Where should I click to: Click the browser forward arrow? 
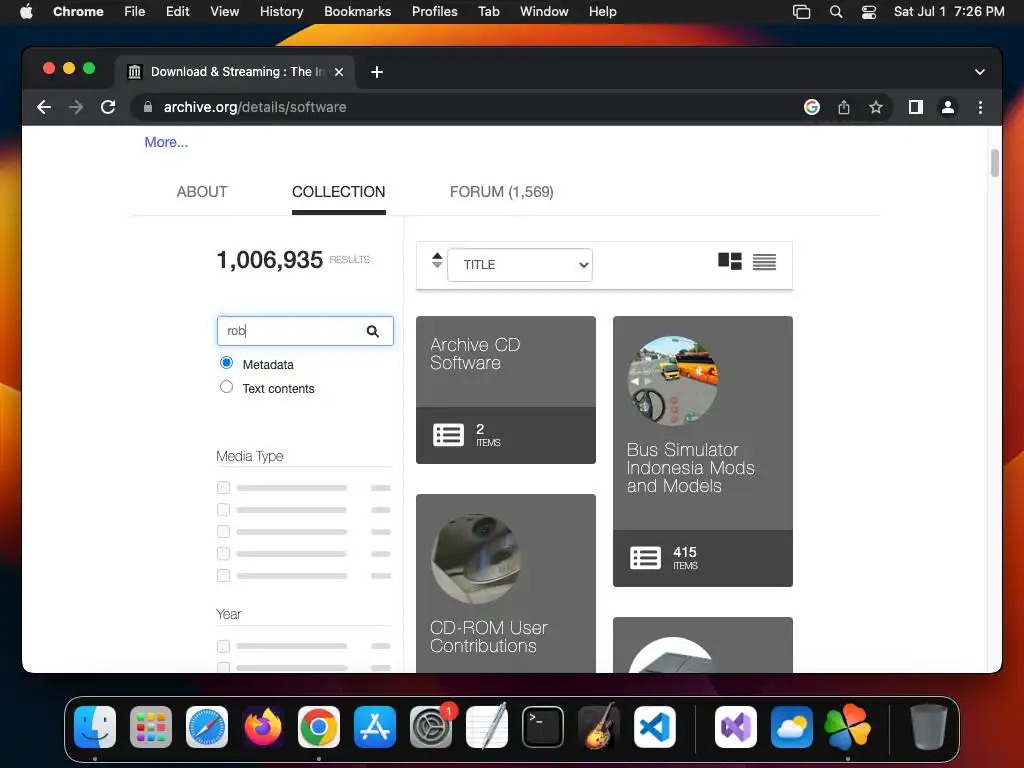[76, 107]
